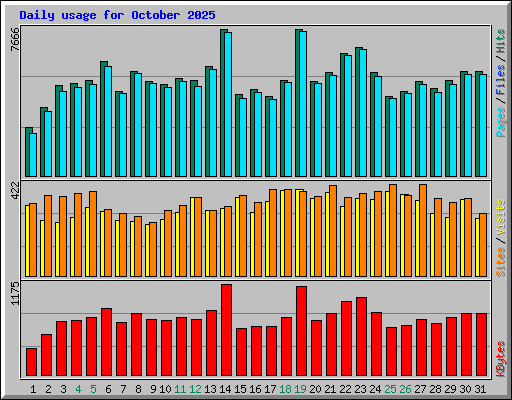Click the orange sites bar for day 25
The height and width of the screenshot is (400, 512).
(393, 230)
